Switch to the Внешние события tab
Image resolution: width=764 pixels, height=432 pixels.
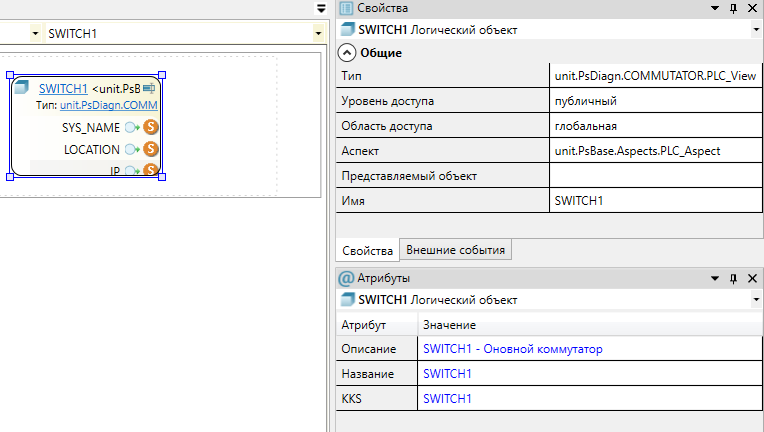(456, 250)
